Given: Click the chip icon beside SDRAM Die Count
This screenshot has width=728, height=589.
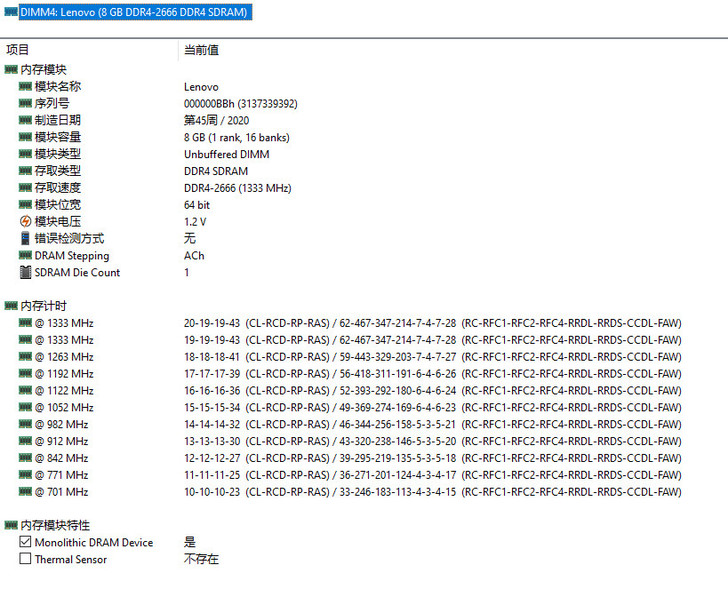Looking at the screenshot, I should pos(26,272).
